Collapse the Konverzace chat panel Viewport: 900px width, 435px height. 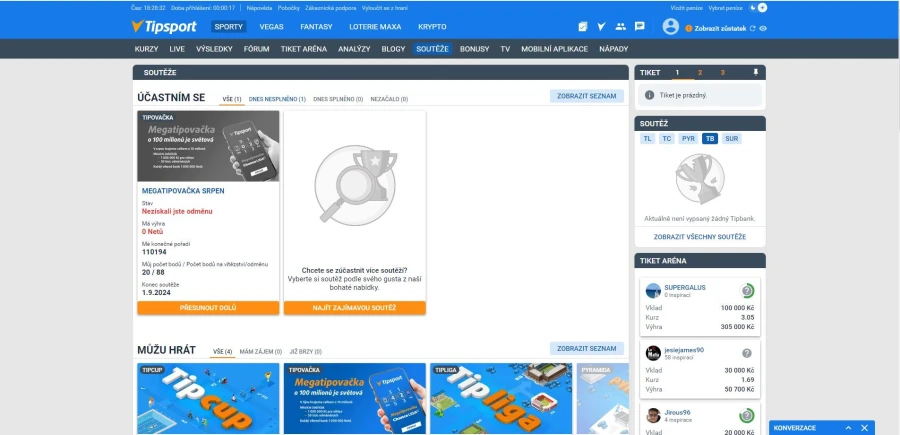(848, 428)
